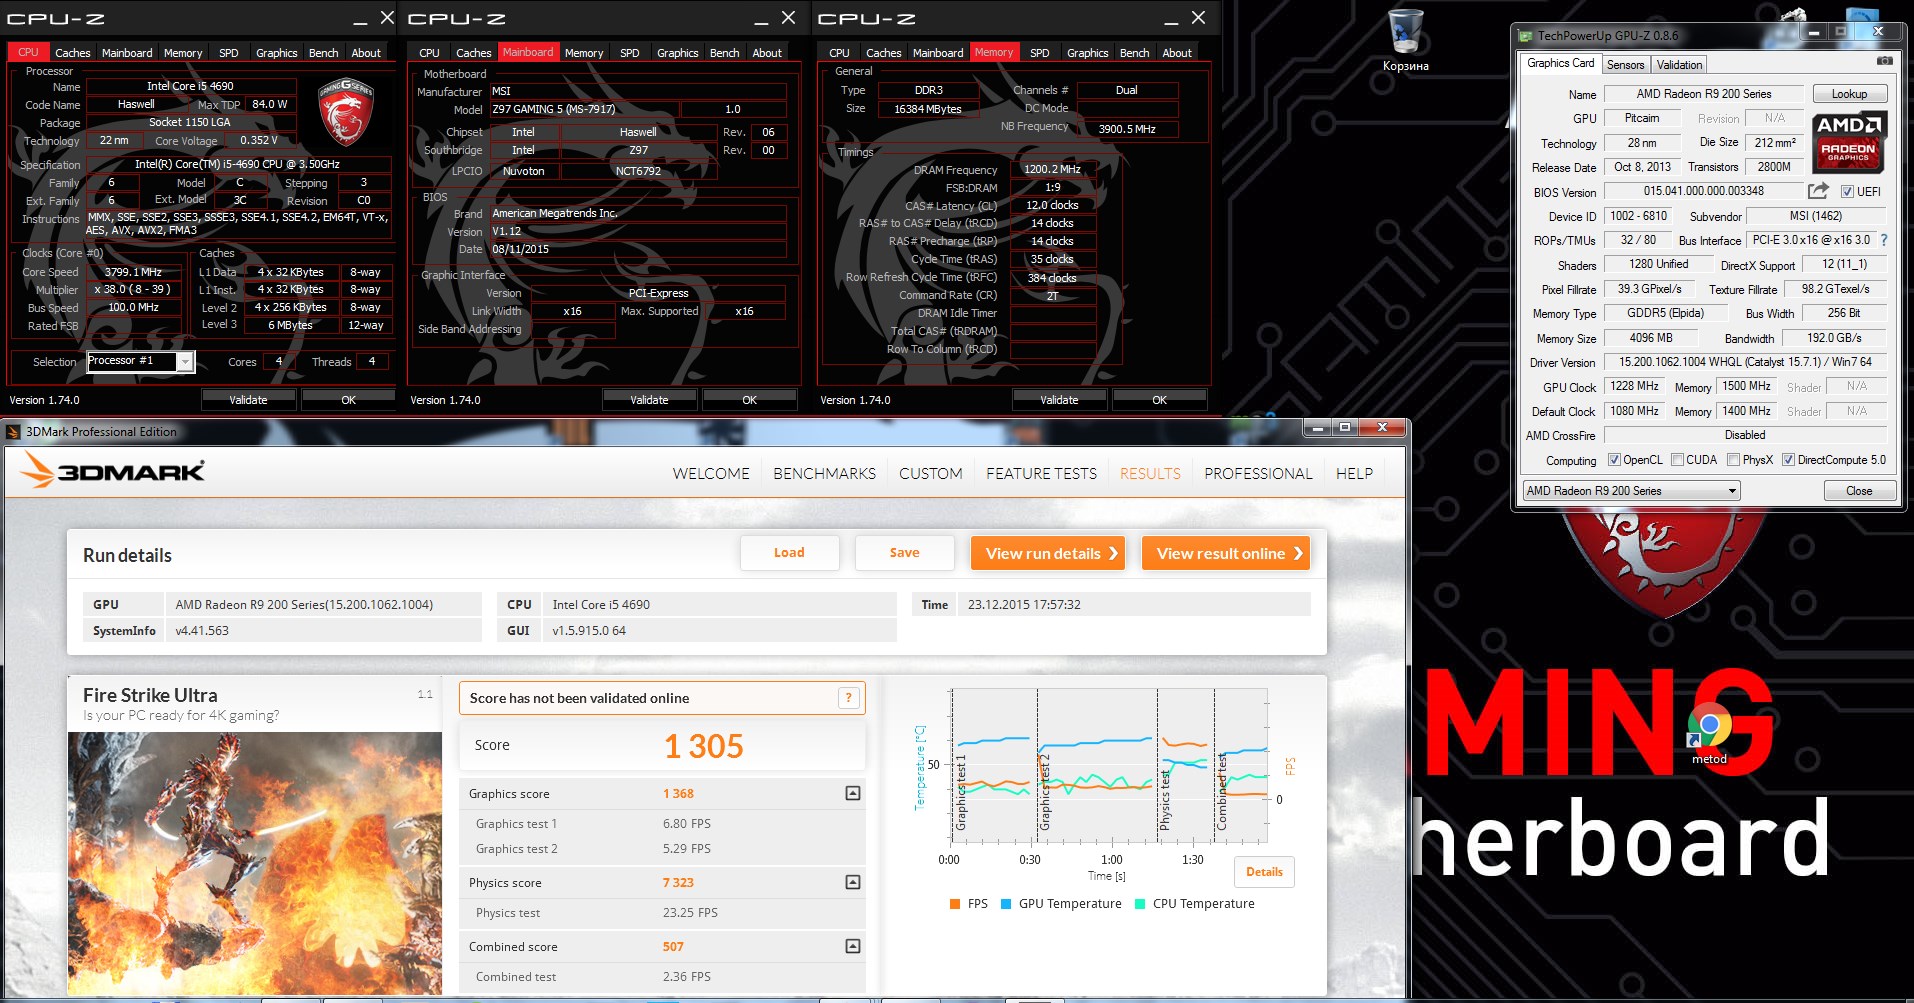This screenshot has height=1003, width=1914.
Task: Click the GPU-Z screenshot camera icon
Action: [x=1884, y=62]
